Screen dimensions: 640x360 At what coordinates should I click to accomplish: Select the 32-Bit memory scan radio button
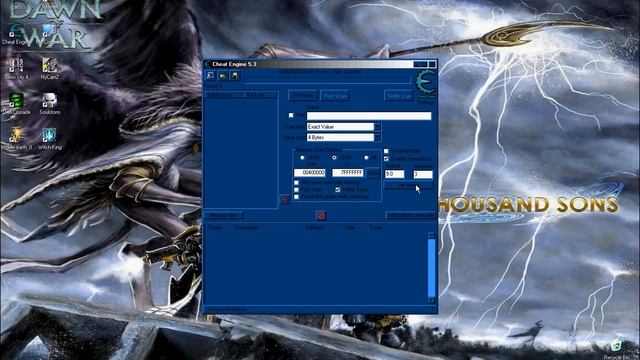334,158
